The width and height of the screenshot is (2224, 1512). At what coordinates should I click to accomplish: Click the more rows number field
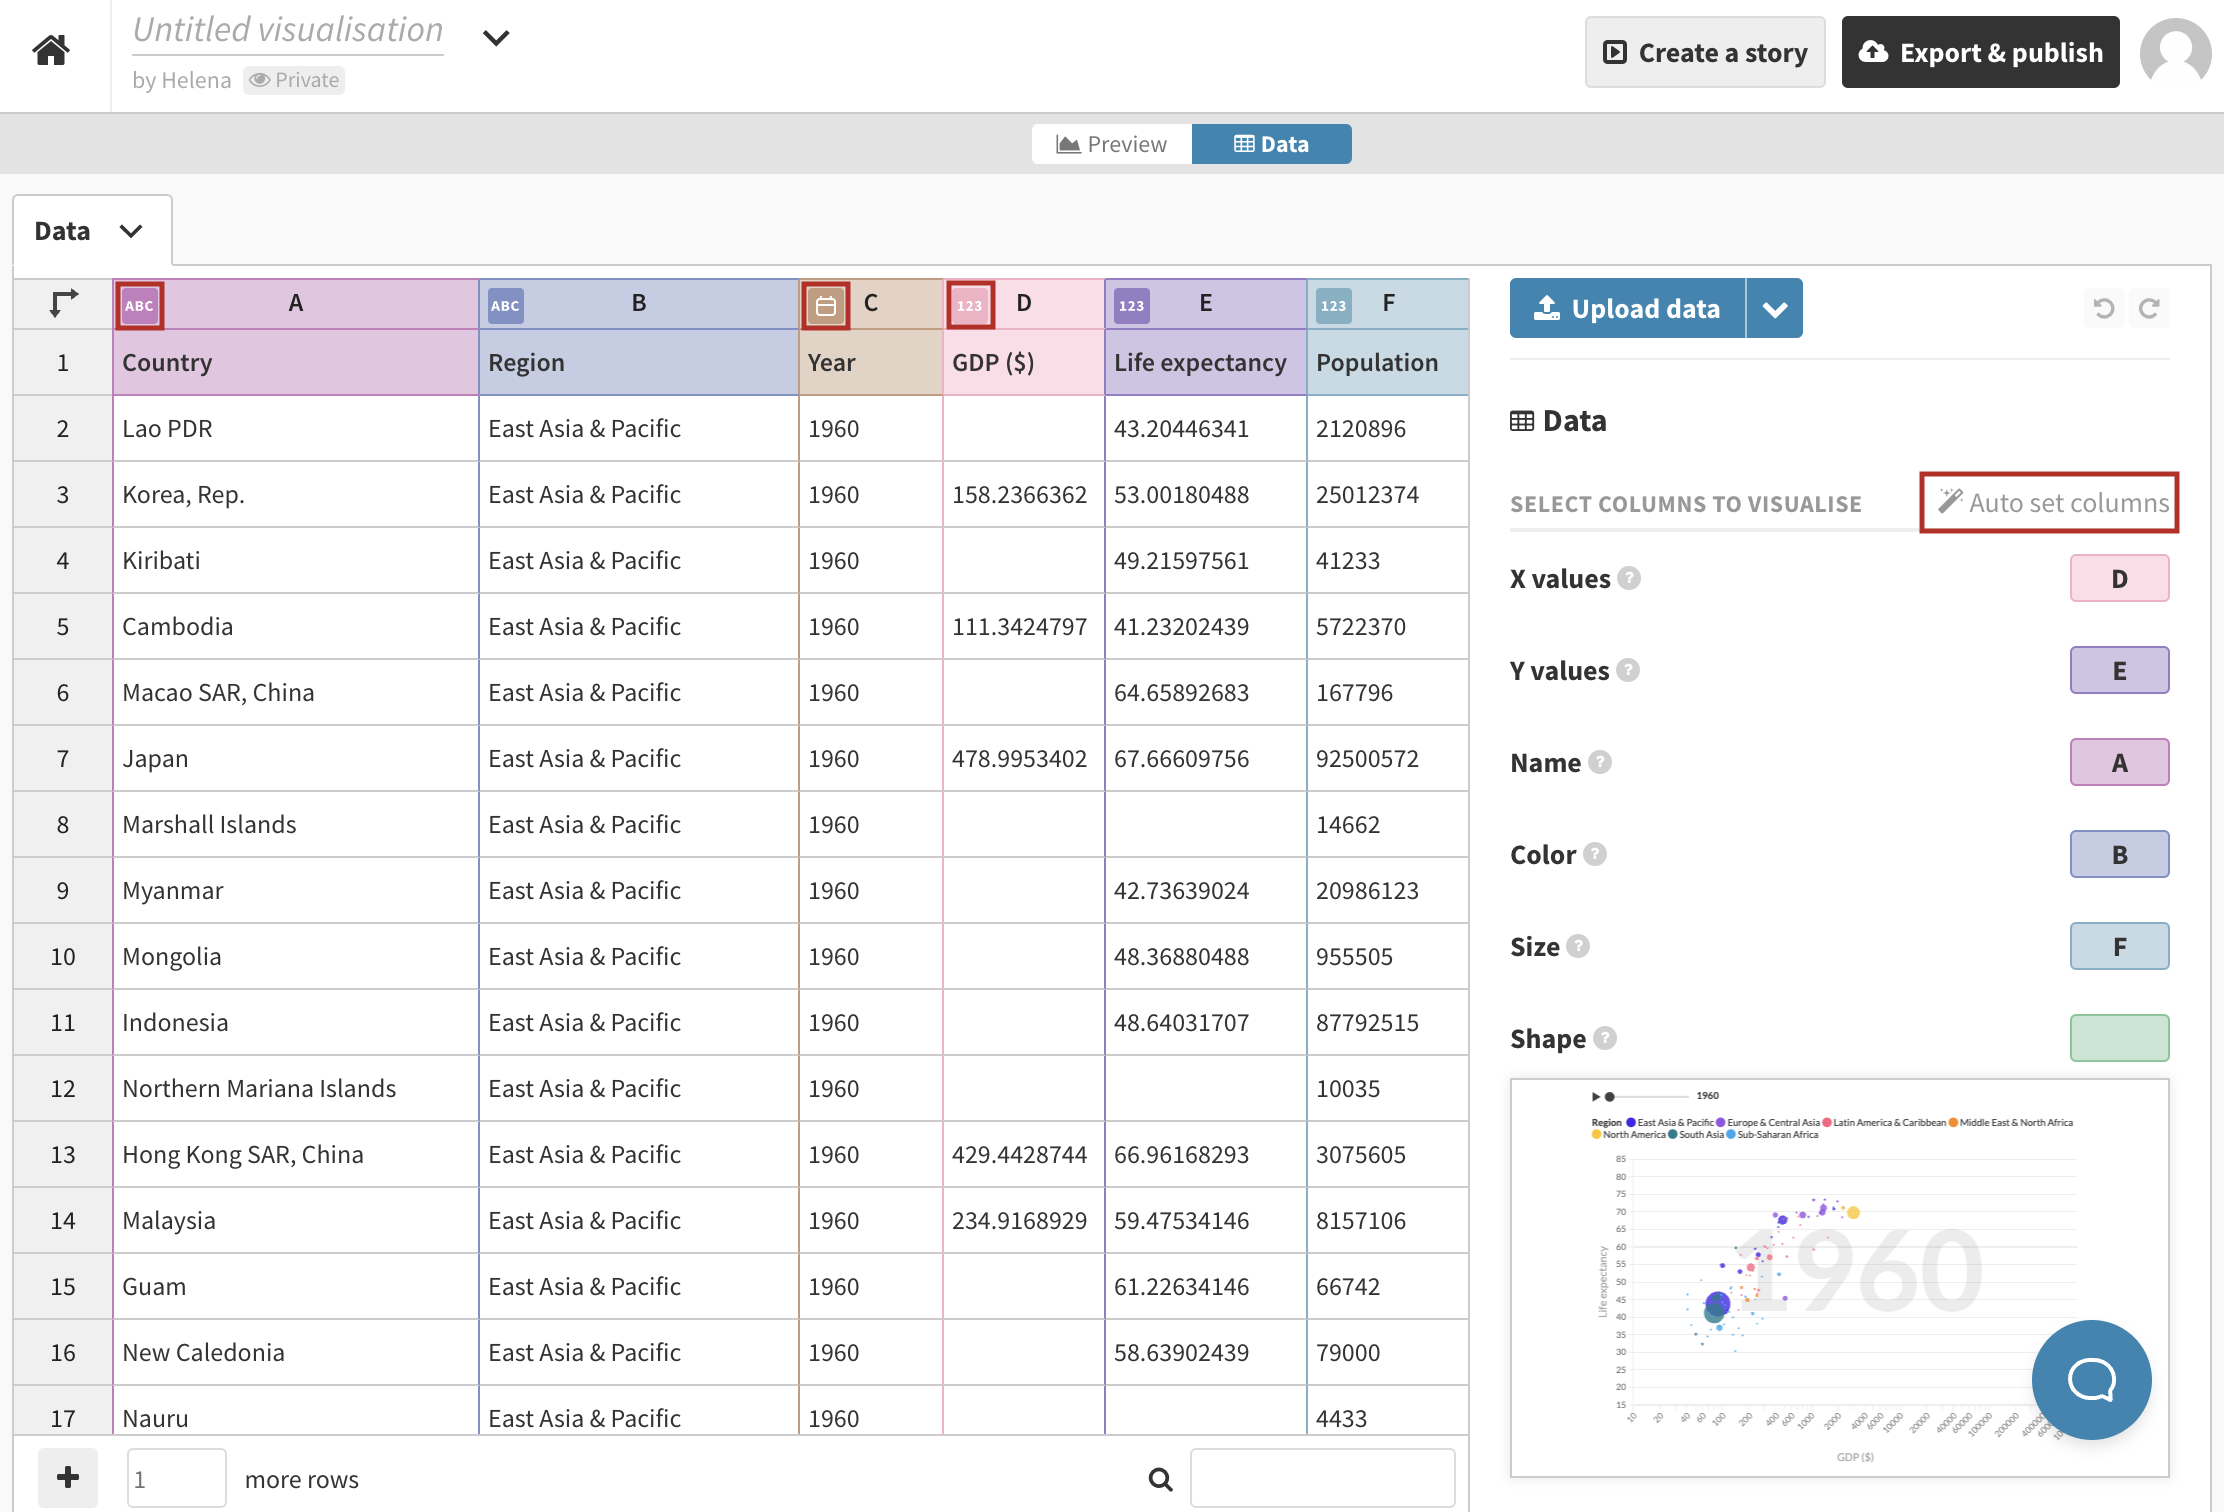176,1479
